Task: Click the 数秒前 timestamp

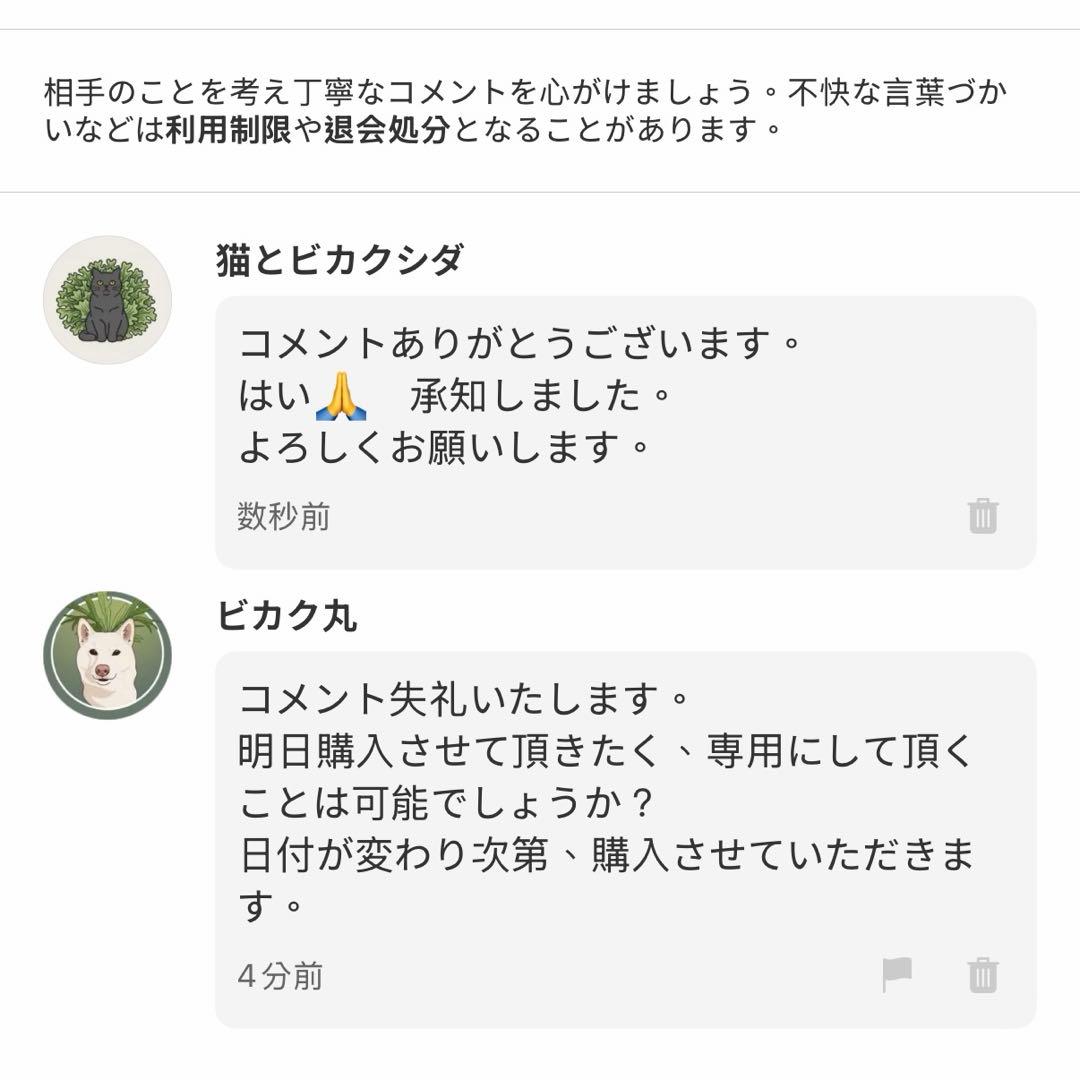Action: (x=283, y=517)
